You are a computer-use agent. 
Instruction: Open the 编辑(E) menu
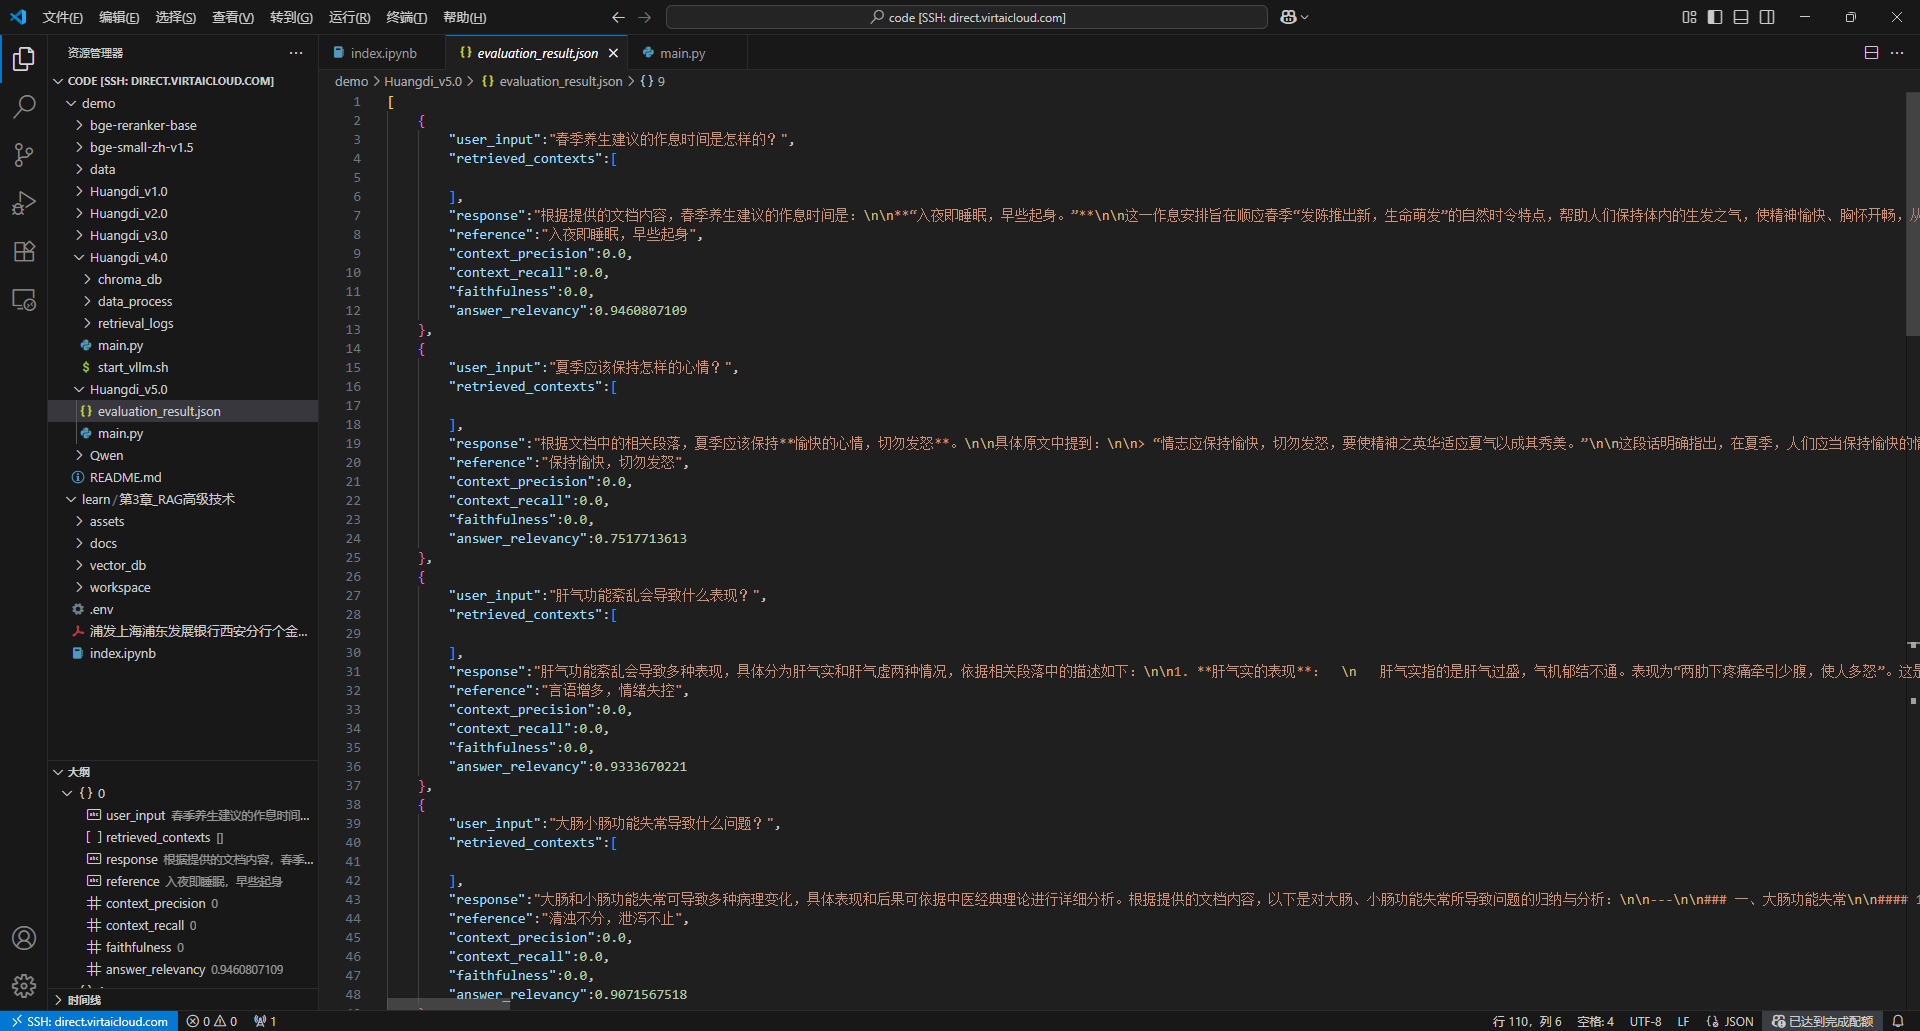[x=119, y=17]
